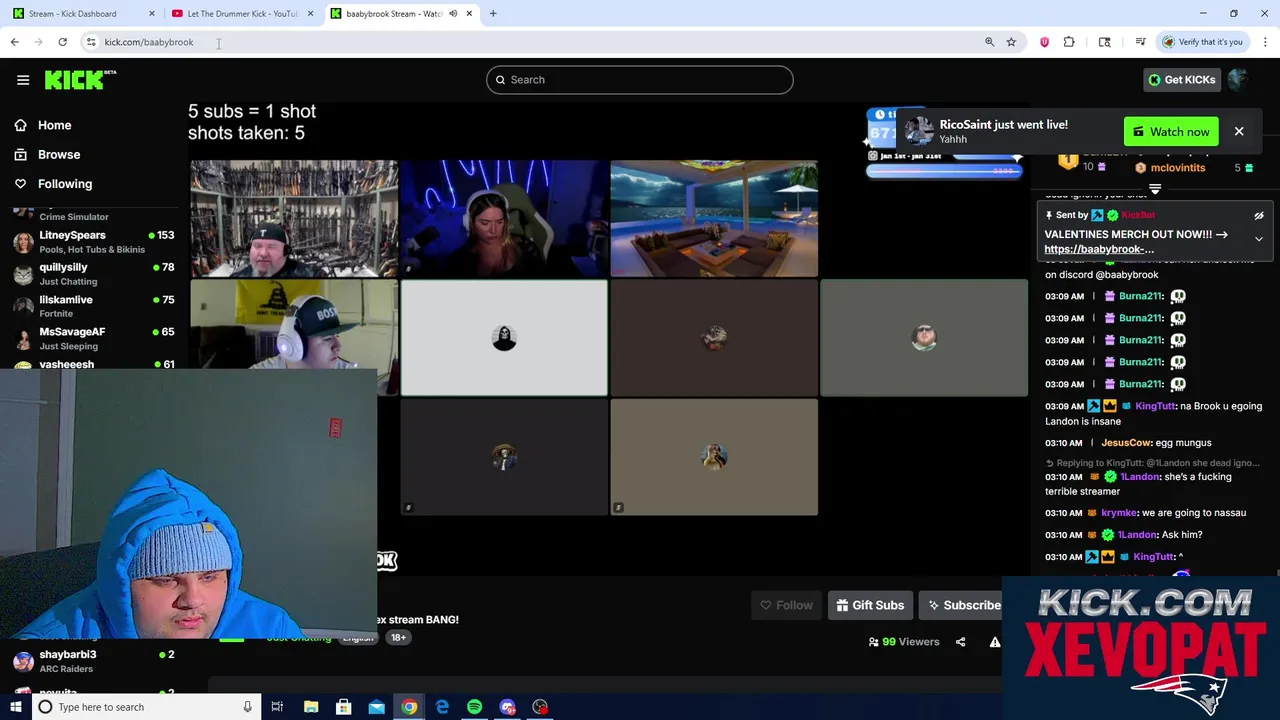Viewport: 1280px width, 720px height.
Task: Bookmark this page with star icon
Action: 1011,42
